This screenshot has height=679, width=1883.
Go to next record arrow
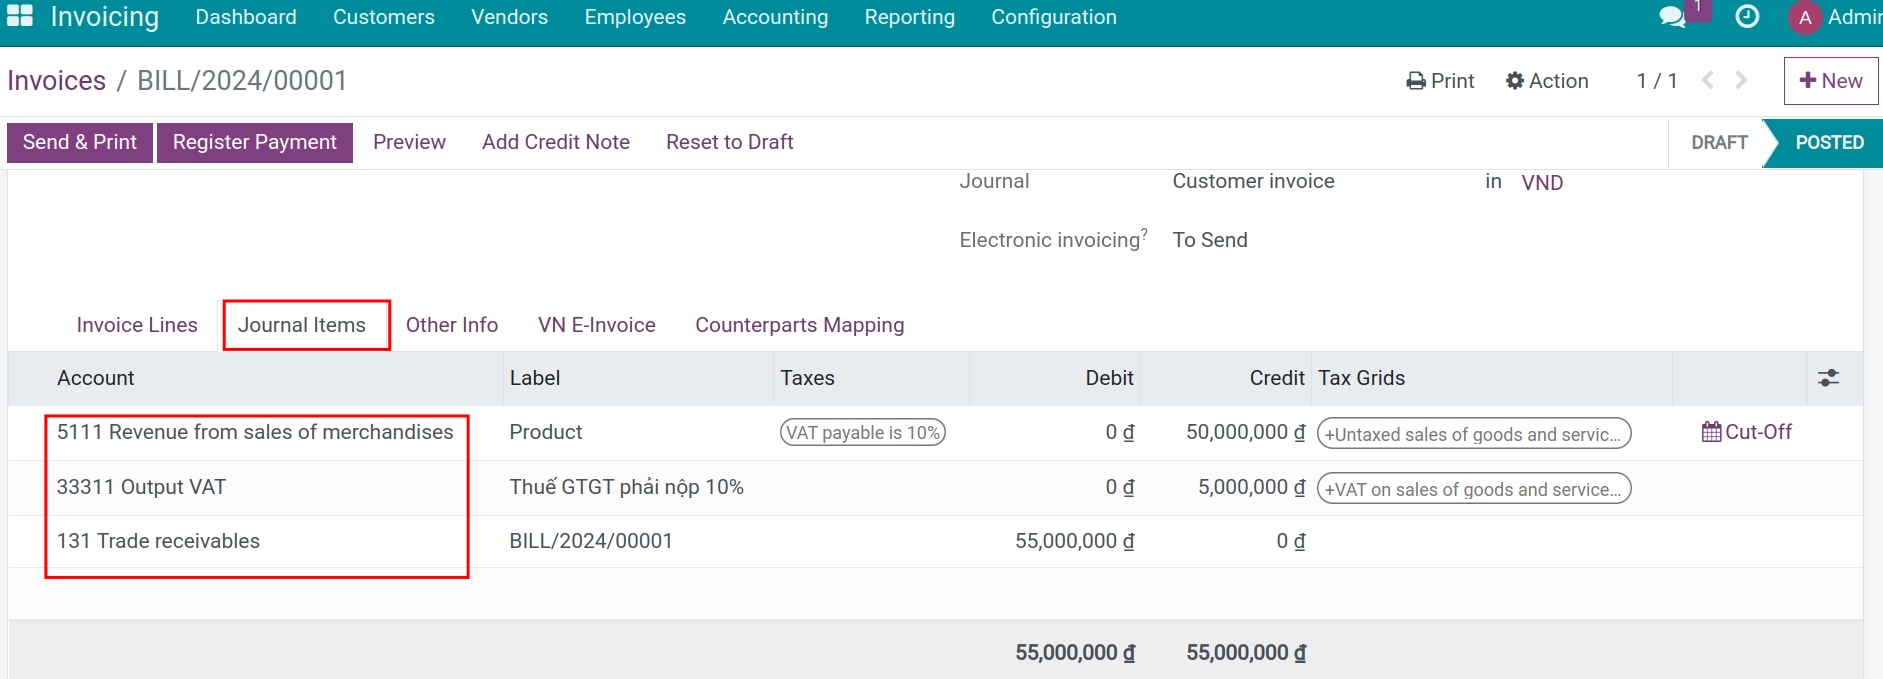tap(1742, 81)
